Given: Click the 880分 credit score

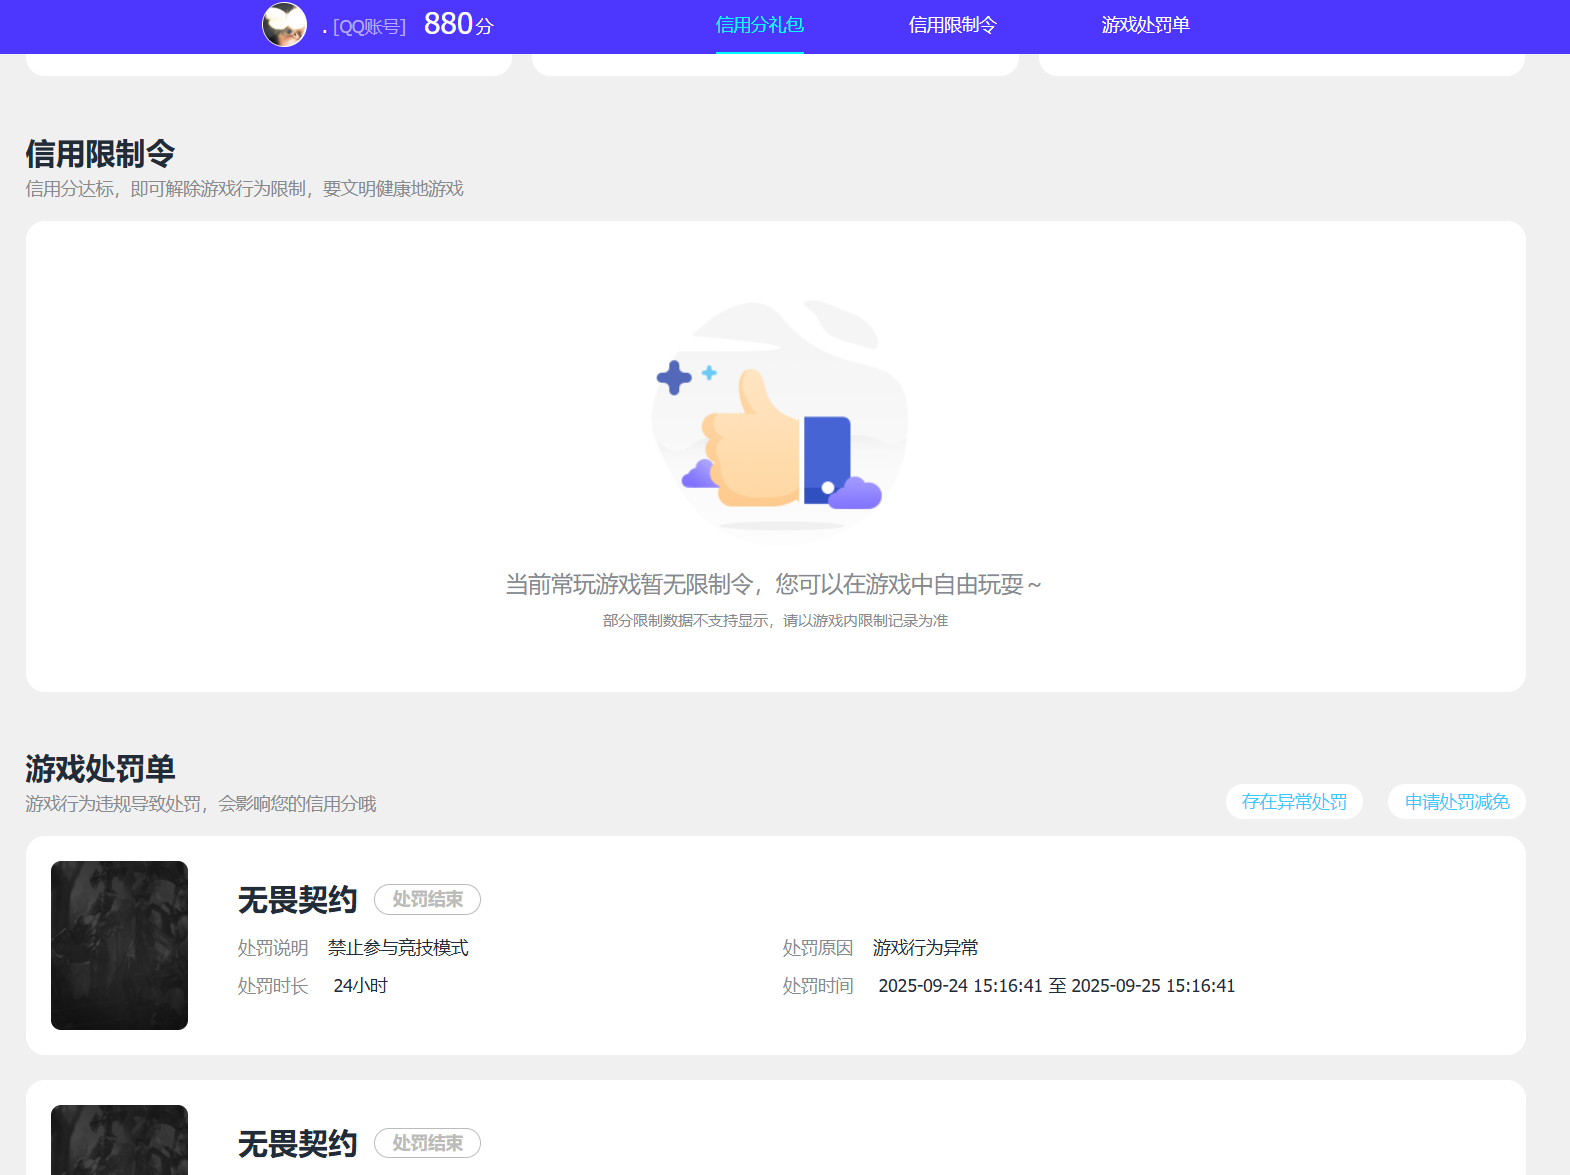Looking at the screenshot, I should coord(459,24).
